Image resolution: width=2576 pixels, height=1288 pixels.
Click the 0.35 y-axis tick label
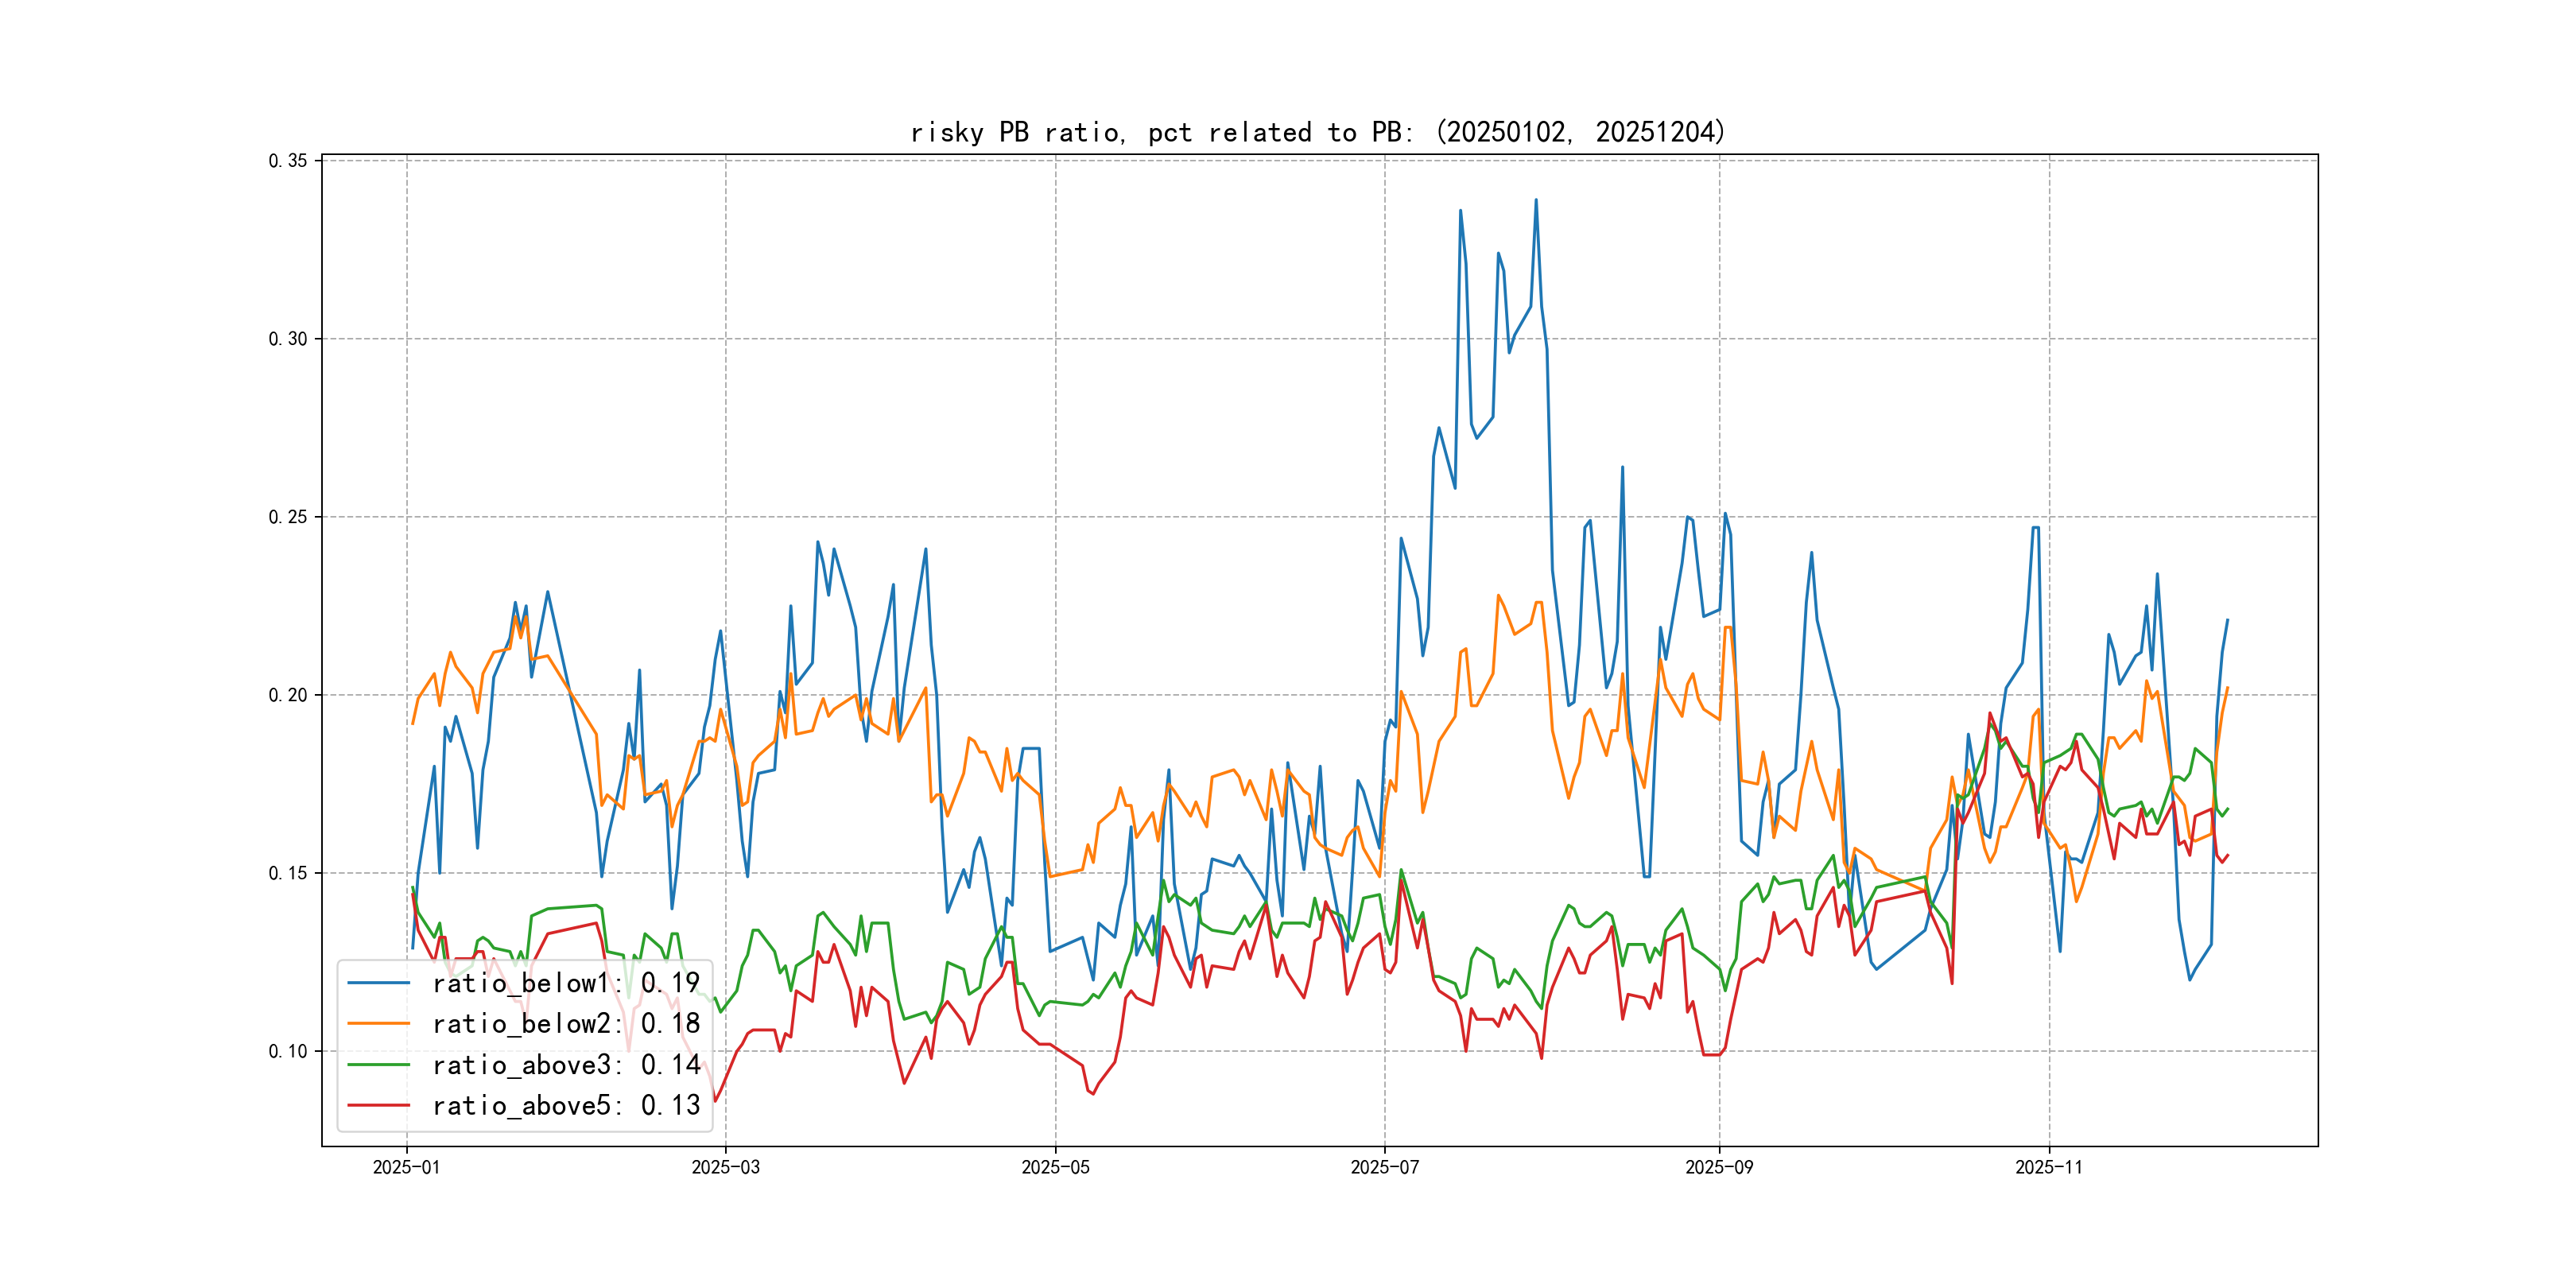click(x=288, y=161)
